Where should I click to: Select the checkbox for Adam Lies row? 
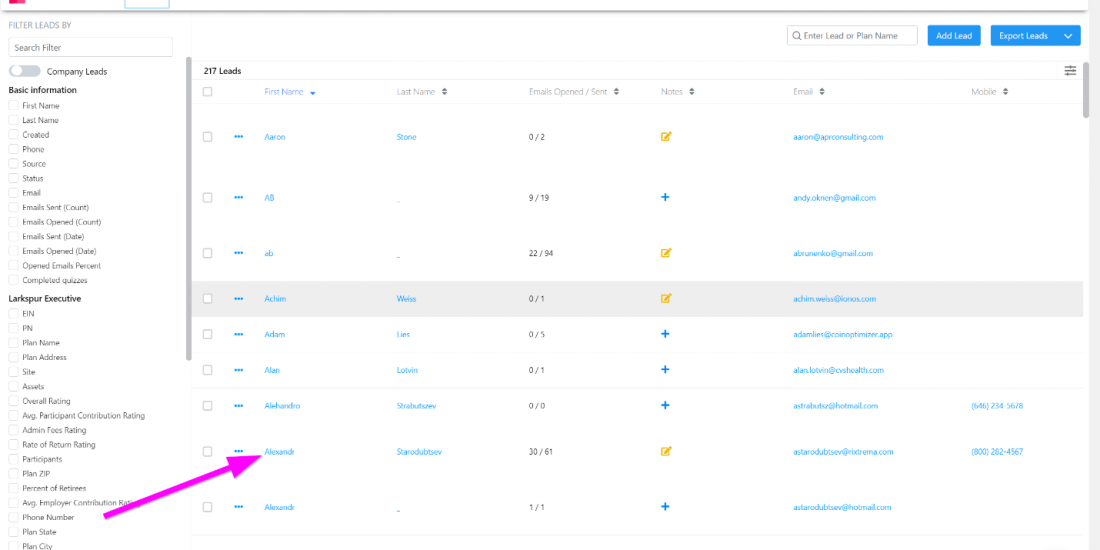click(x=208, y=334)
